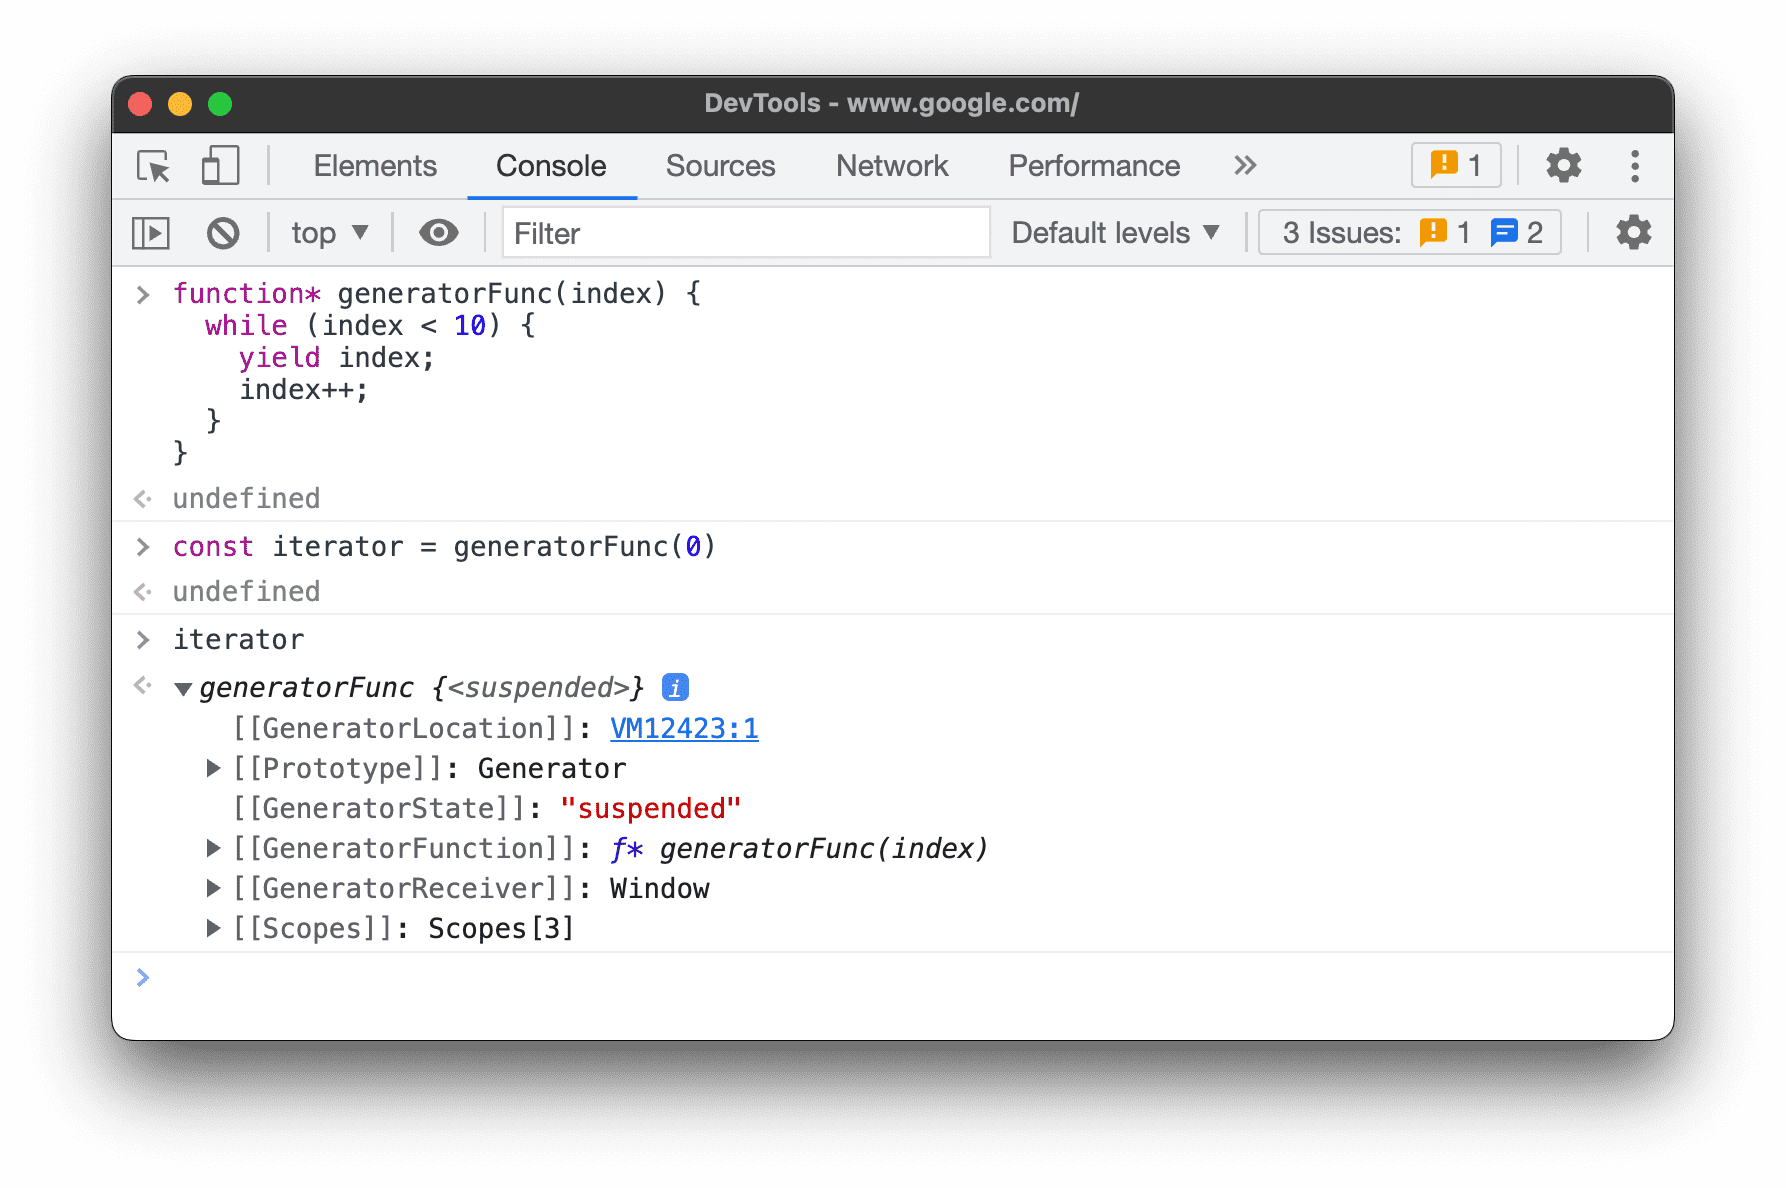Expand the [[Prototype]] Generator entry
Image resolution: width=1786 pixels, height=1188 pixels.
pyautogui.click(x=213, y=767)
